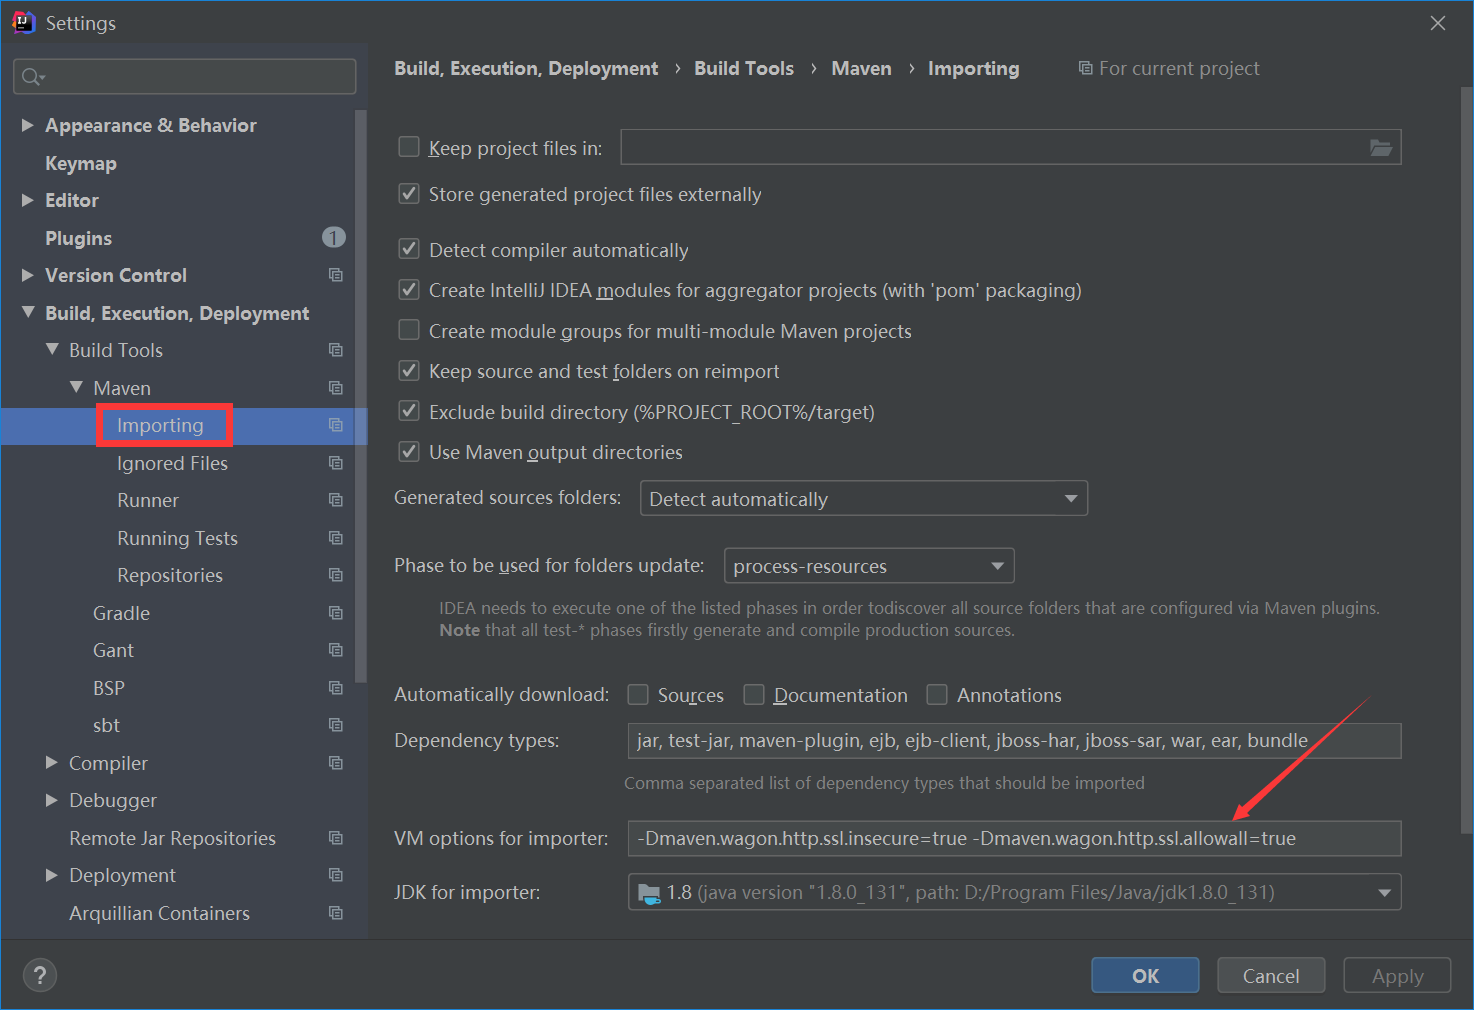Viewport: 1474px width, 1010px height.
Task: Click the Cancel button
Action: [1271, 975]
